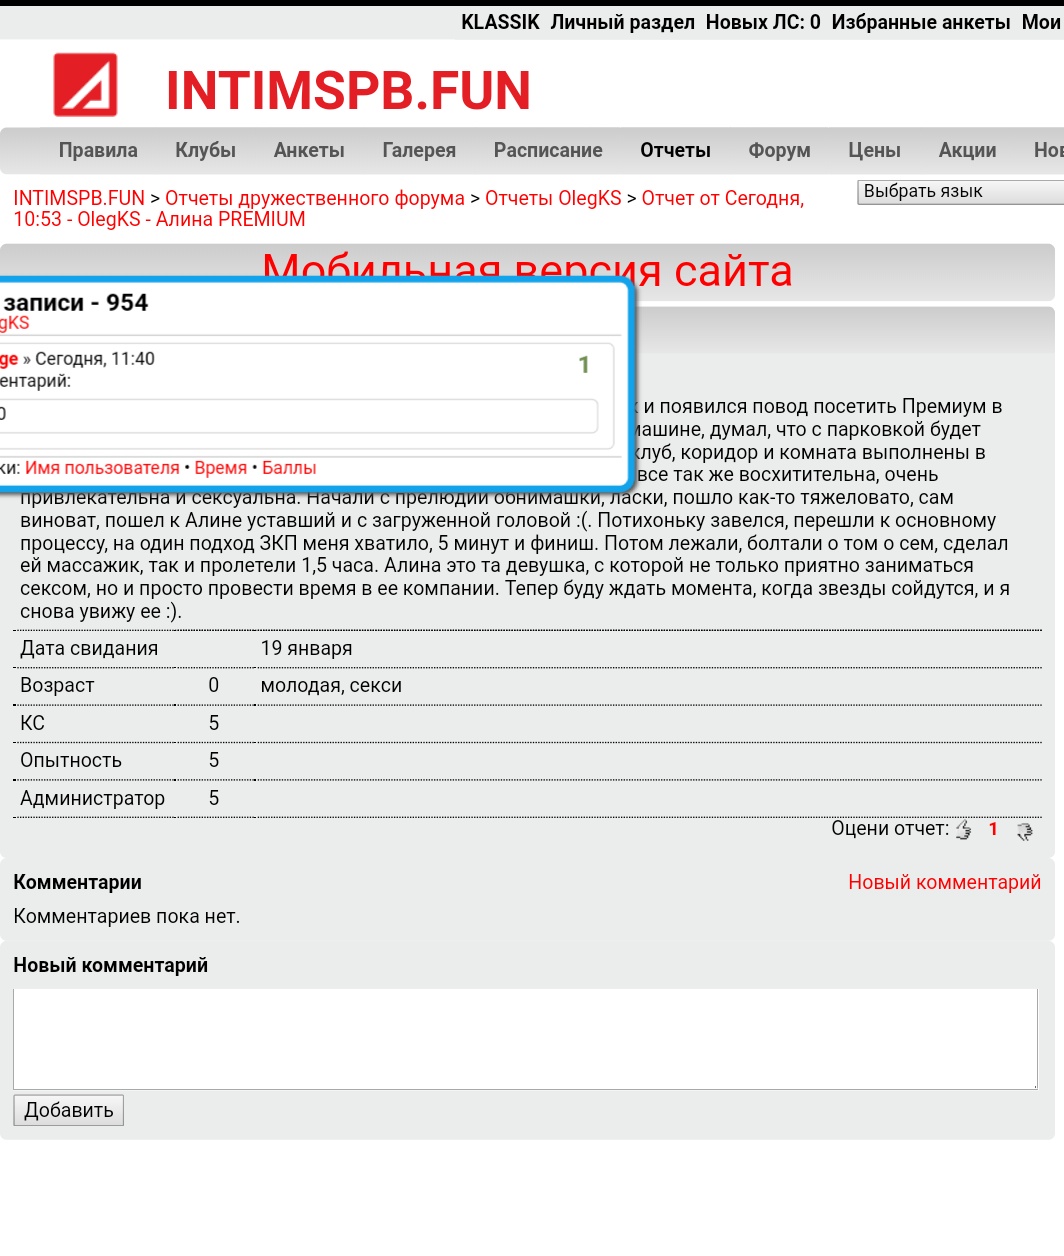Image resolution: width=1064 pixels, height=1256 pixels.
Task: Open the Цены page
Action: point(874,150)
